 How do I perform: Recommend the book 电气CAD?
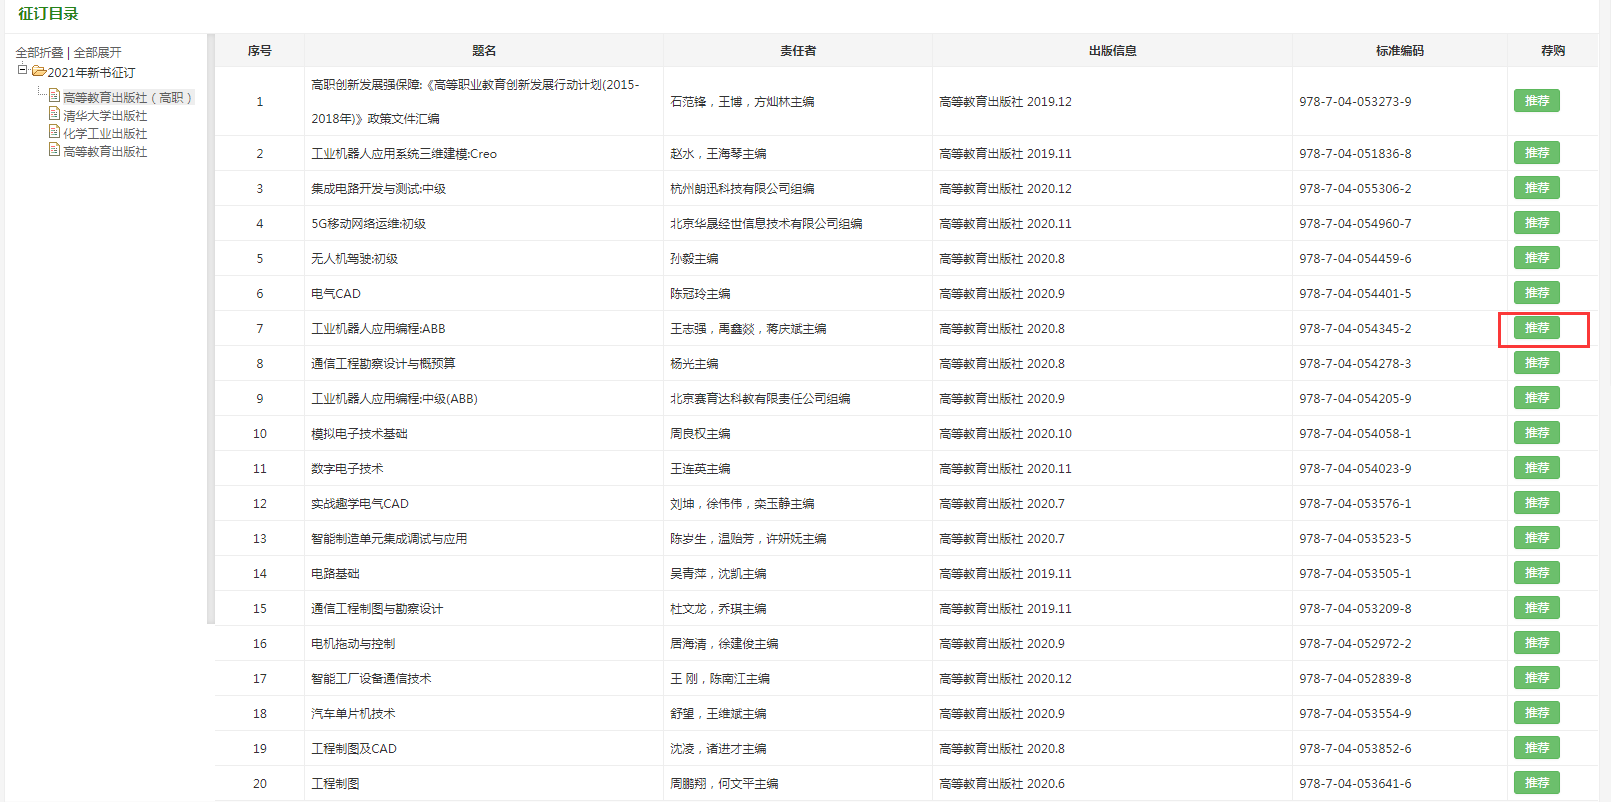coord(1536,293)
